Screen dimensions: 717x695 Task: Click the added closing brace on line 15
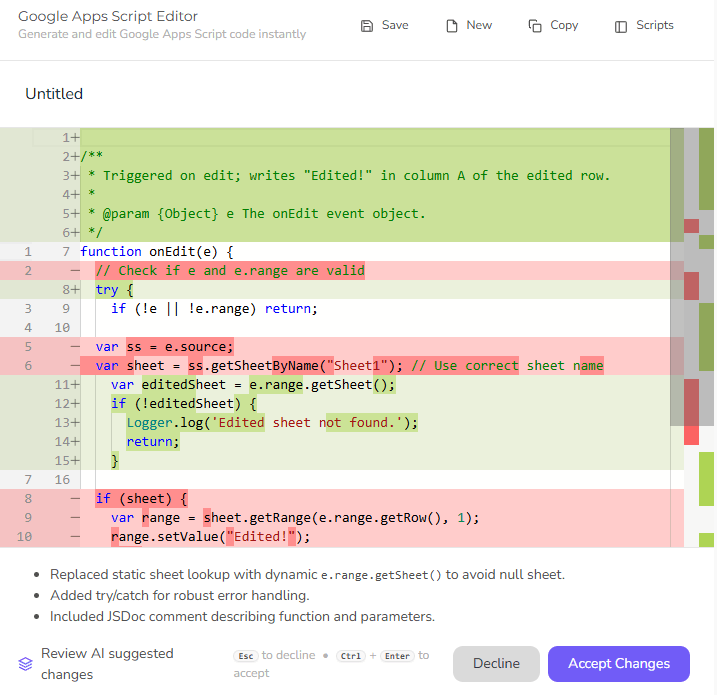pos(115,460)
